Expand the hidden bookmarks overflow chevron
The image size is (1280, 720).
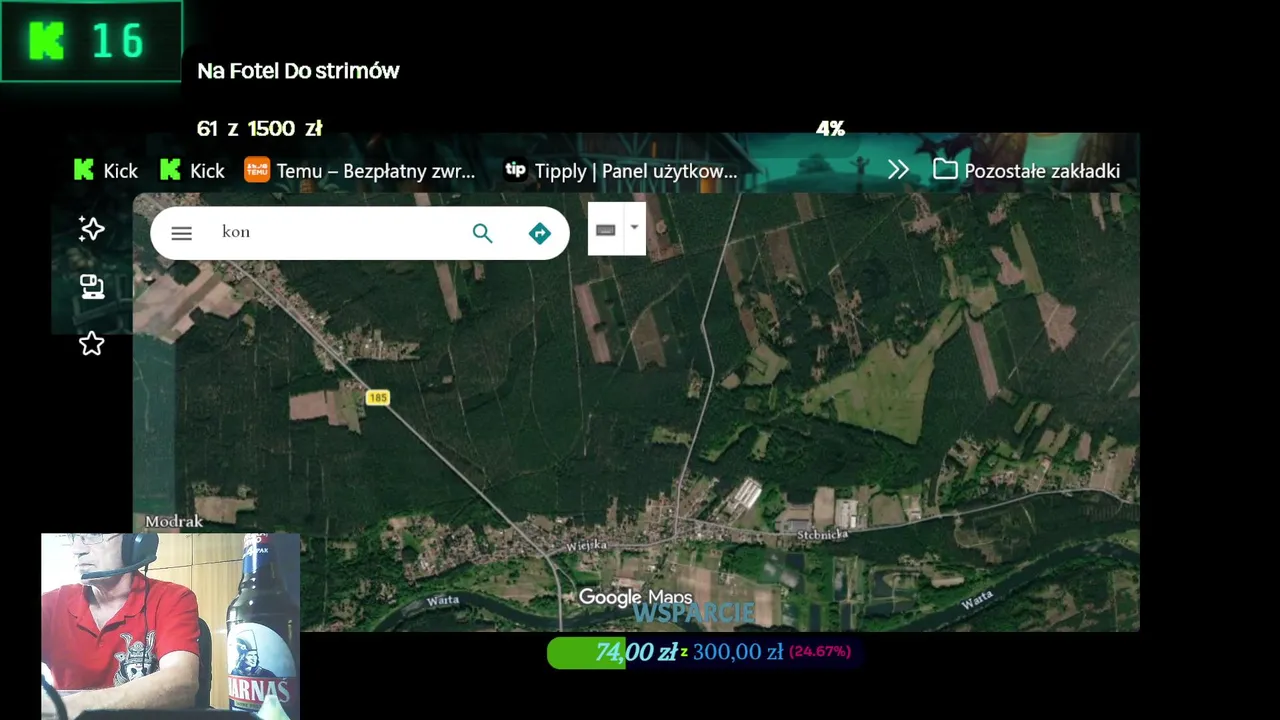898,170
